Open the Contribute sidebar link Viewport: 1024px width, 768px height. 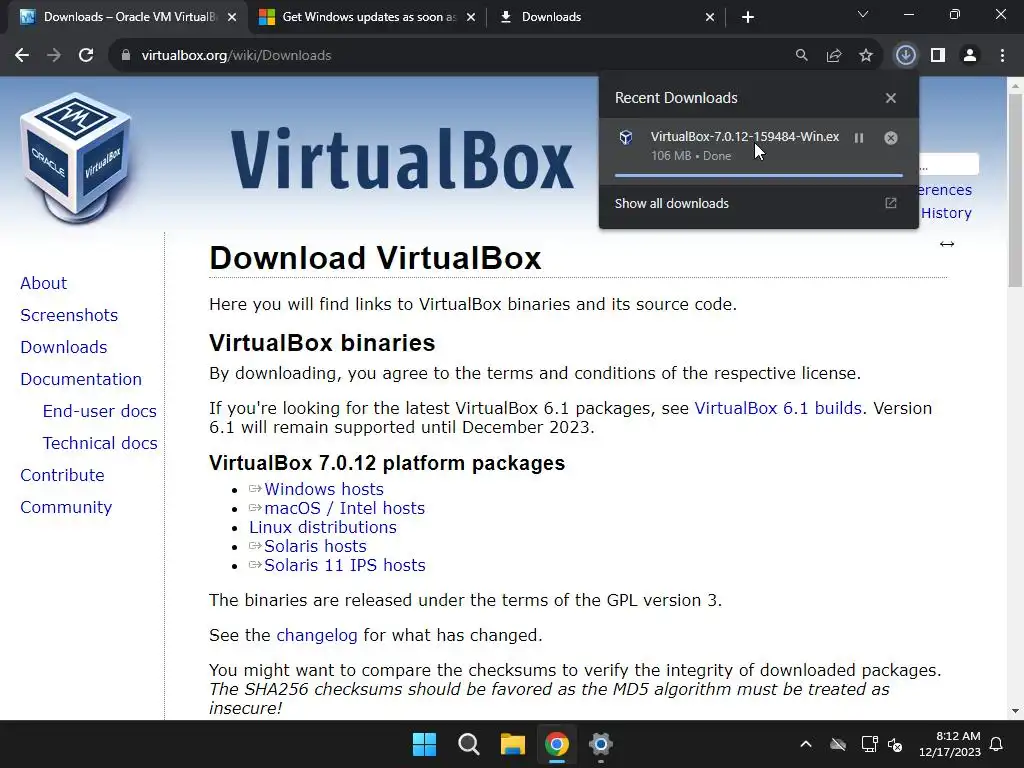[63, 475]
